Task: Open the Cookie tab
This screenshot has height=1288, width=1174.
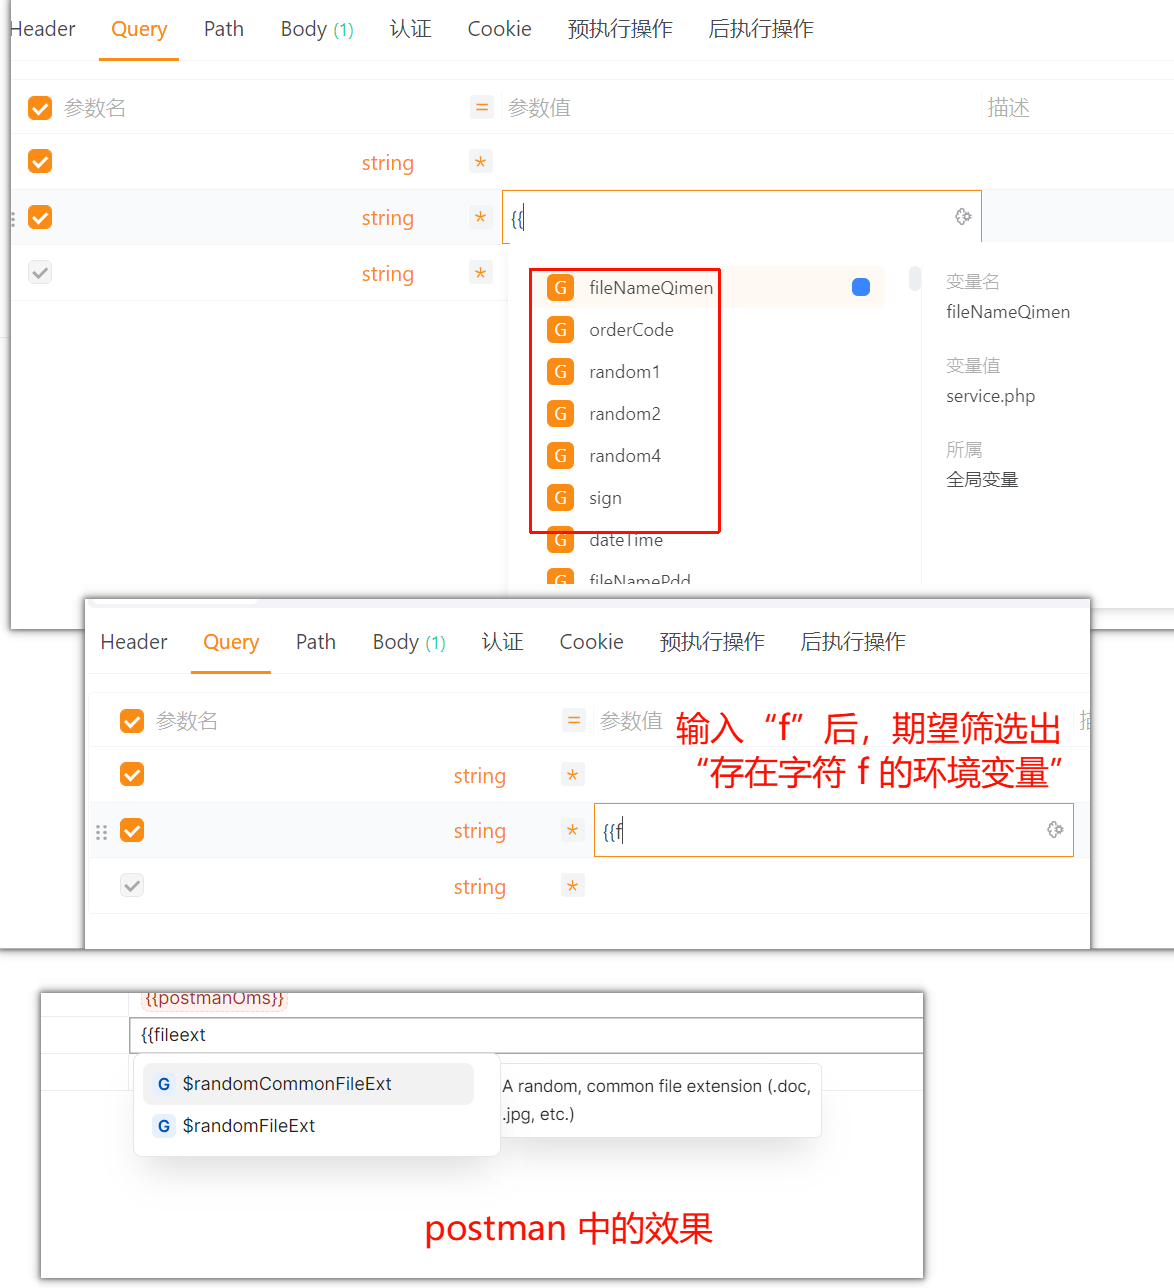Action: point(499,29)
